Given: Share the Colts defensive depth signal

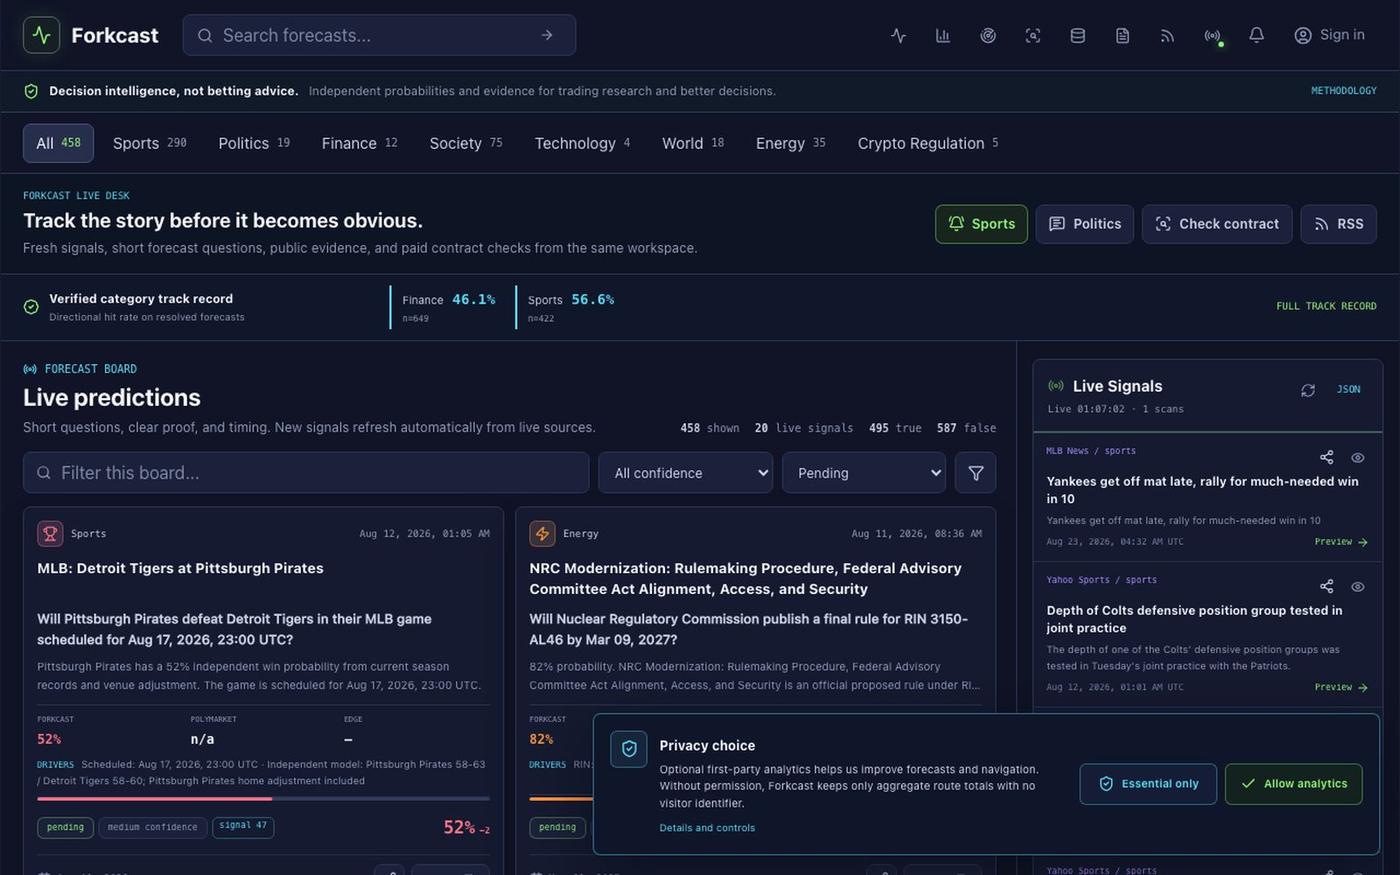Looking at the screenshot, I should pos(1327,586).
